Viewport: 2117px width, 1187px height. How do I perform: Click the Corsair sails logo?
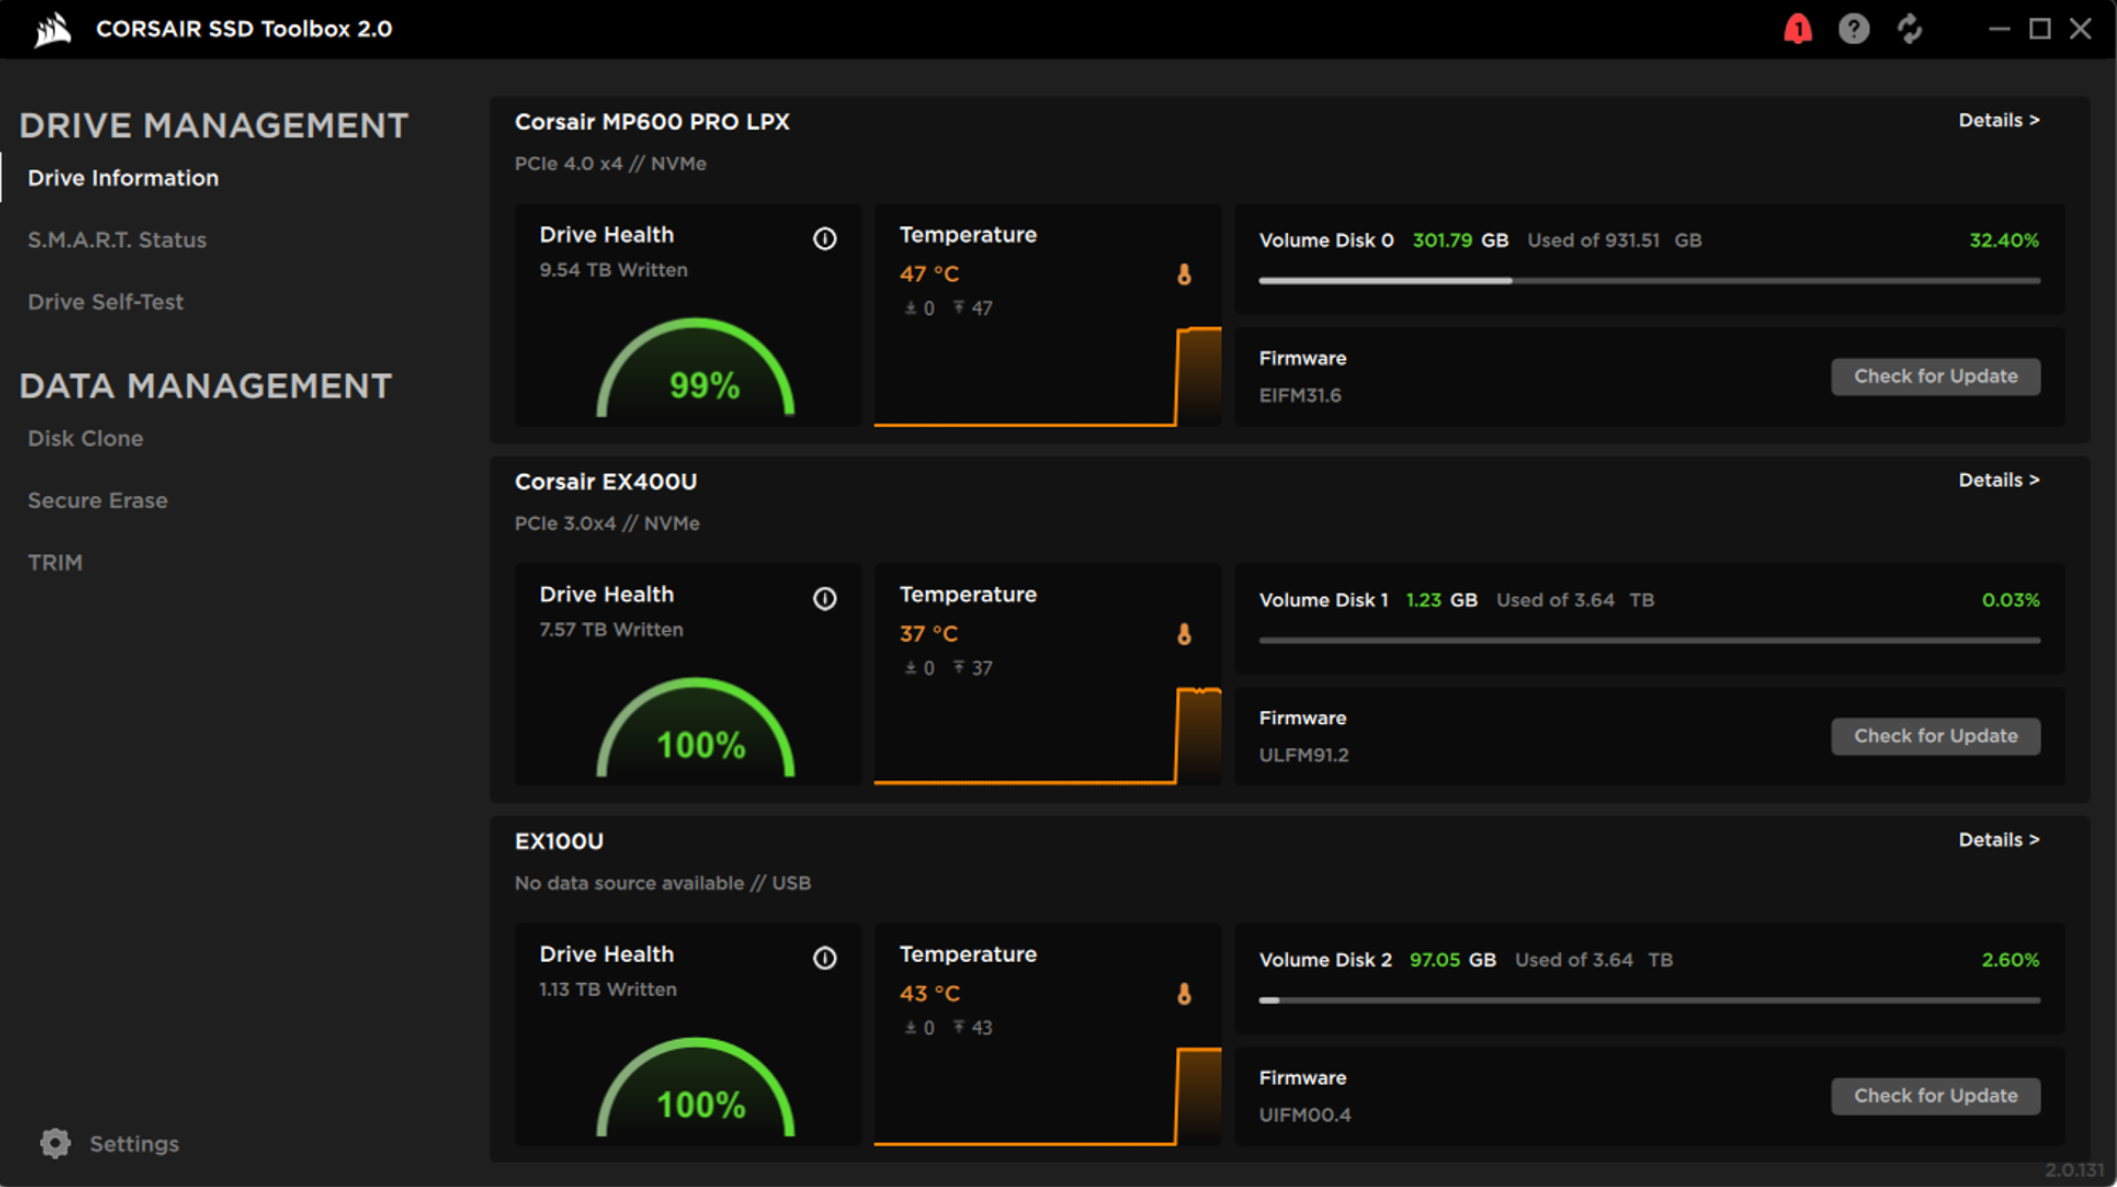pos(52,29)
